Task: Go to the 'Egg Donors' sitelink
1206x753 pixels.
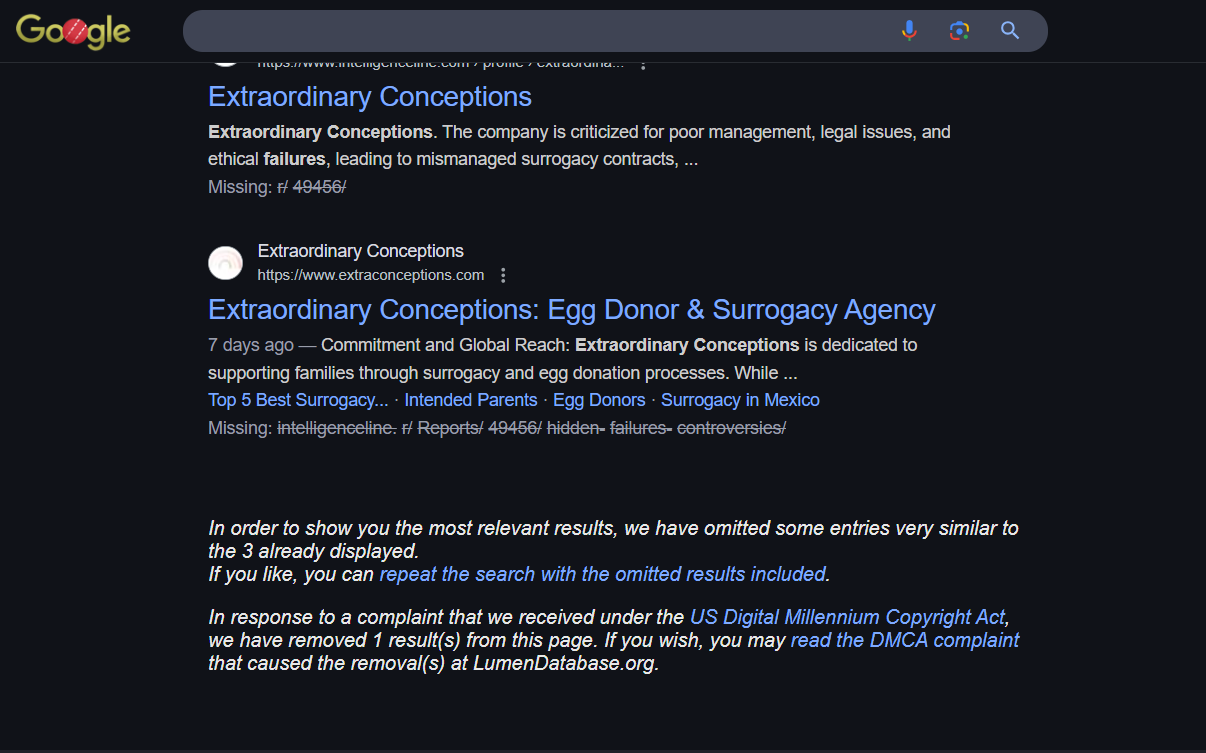Action: pos(599,400)
